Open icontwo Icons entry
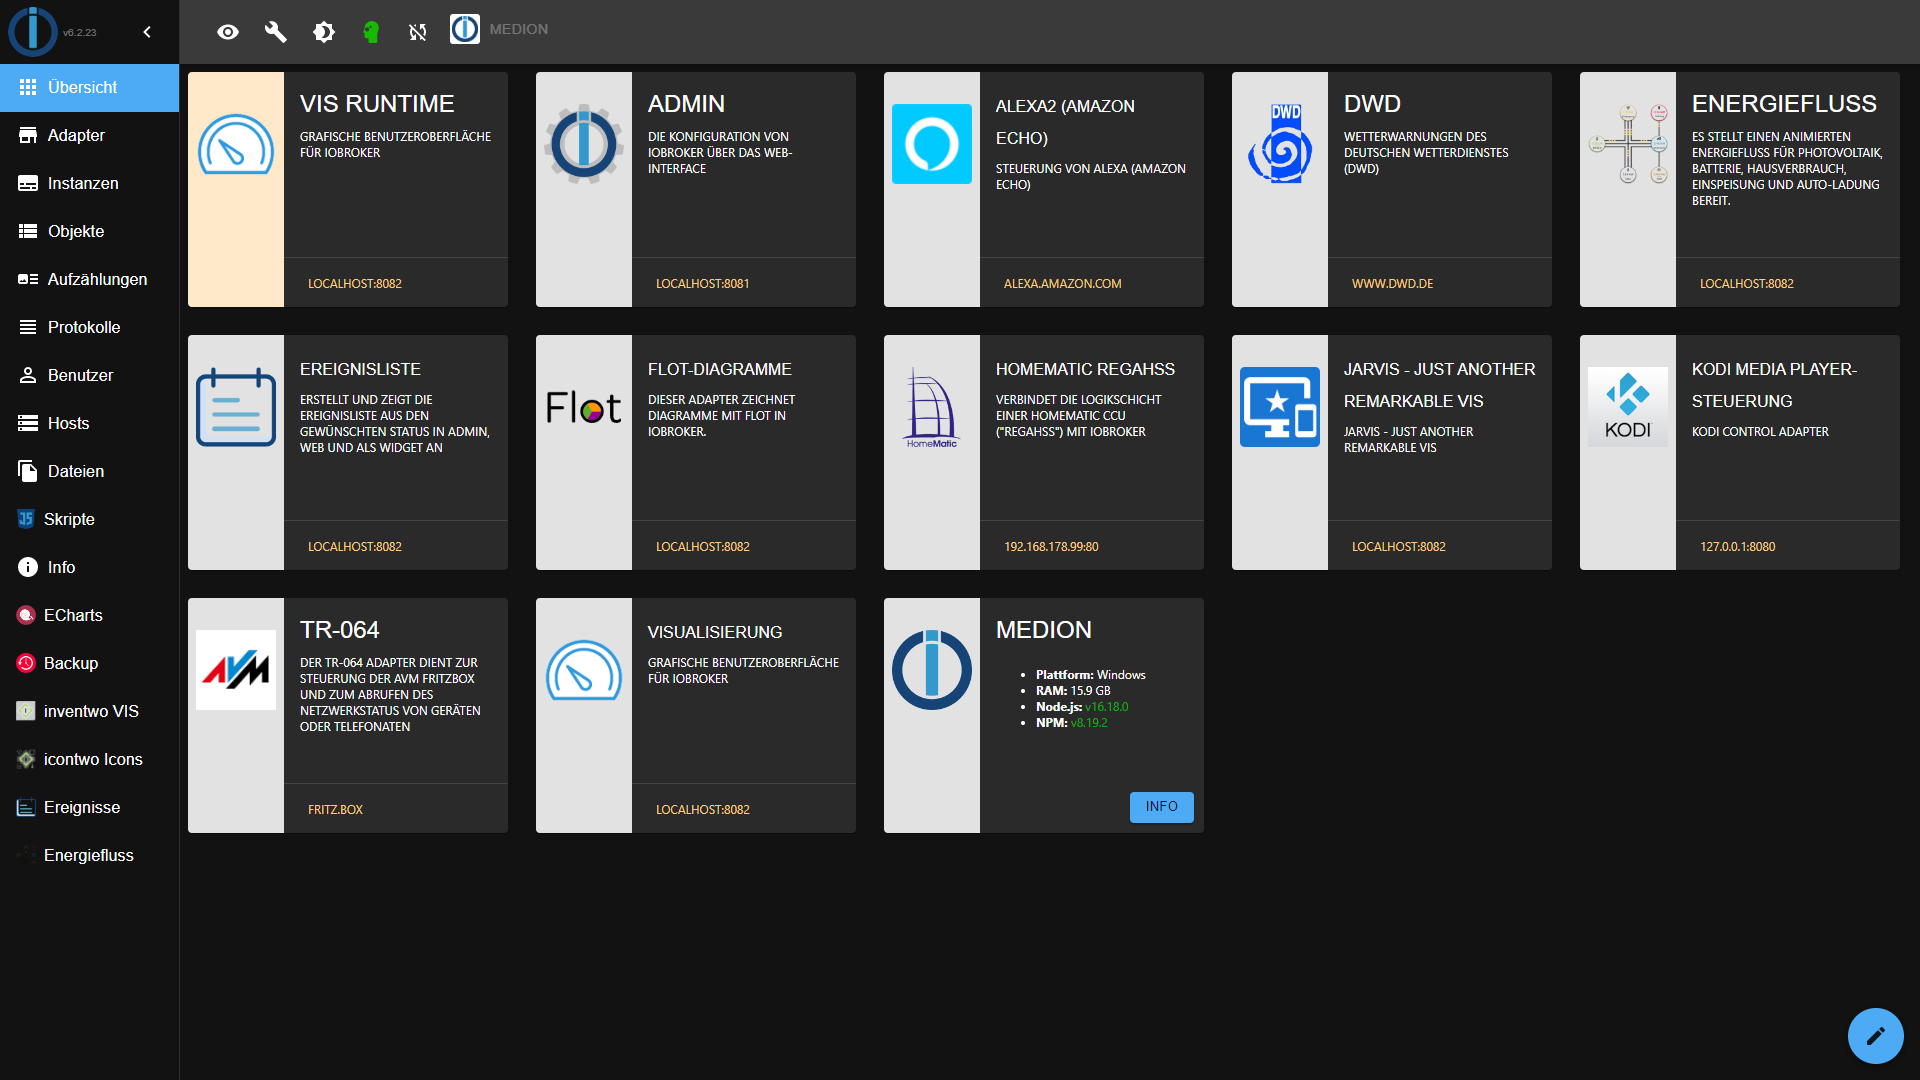 pyautogui.click(x=90, y=759)
